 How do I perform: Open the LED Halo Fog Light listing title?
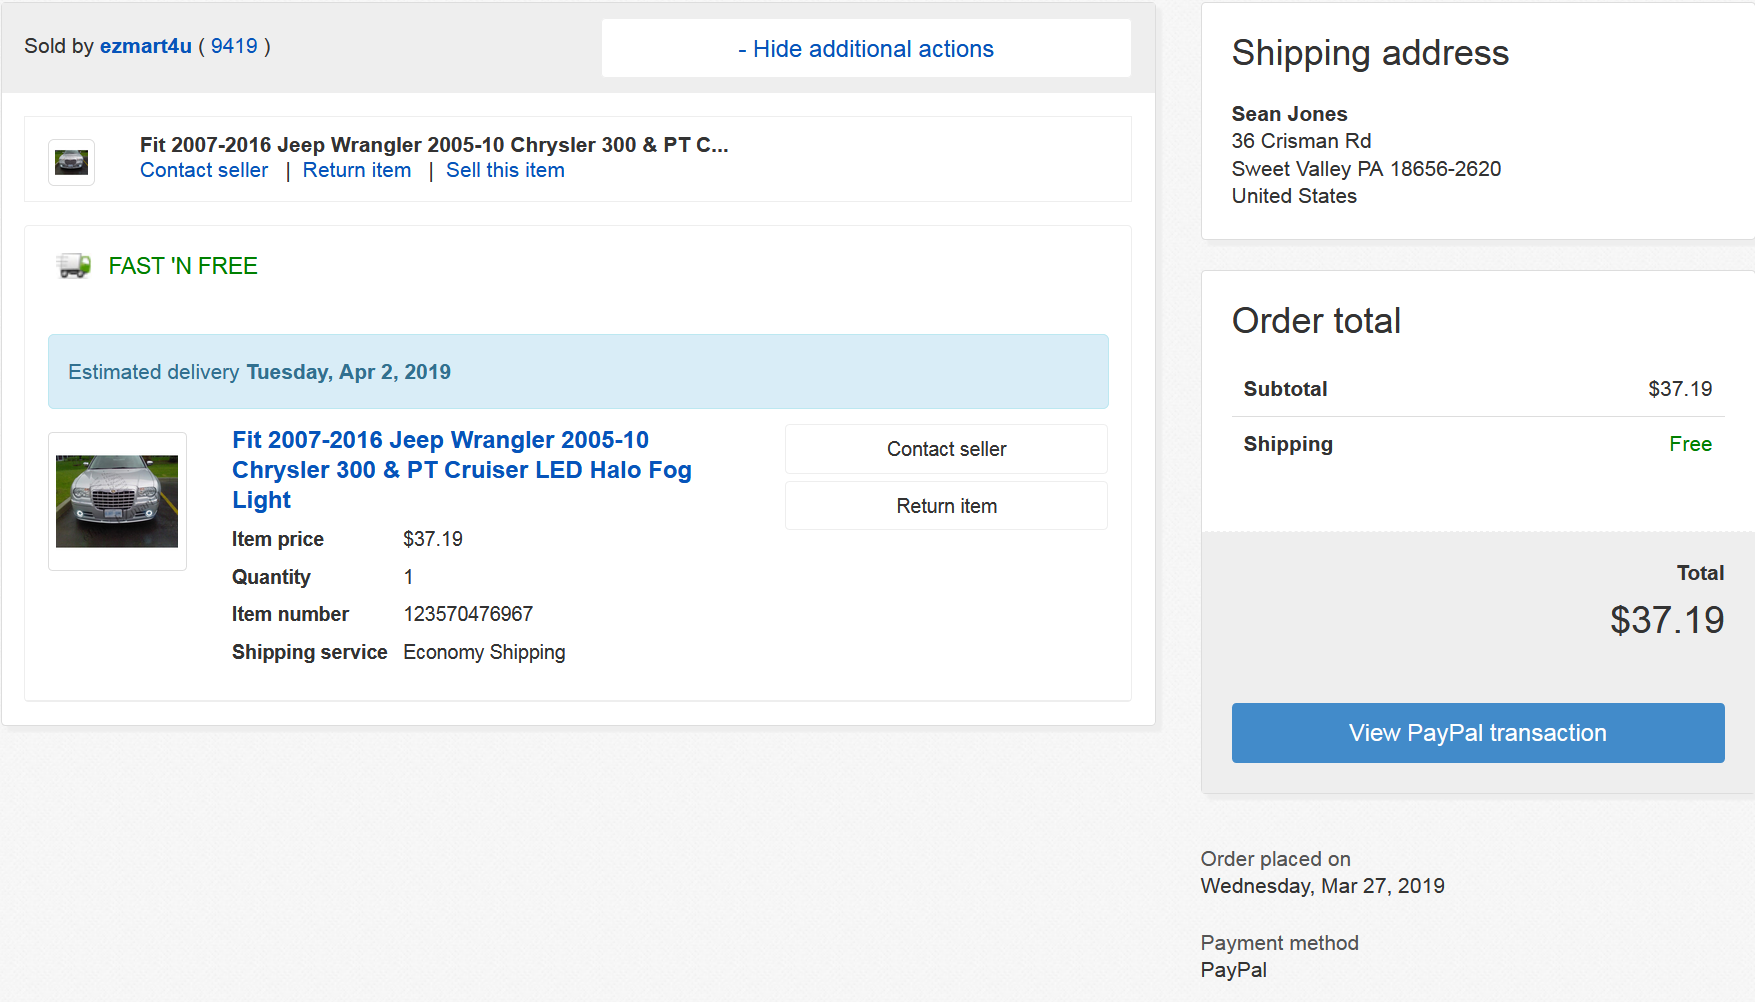[x=462, y=470]
